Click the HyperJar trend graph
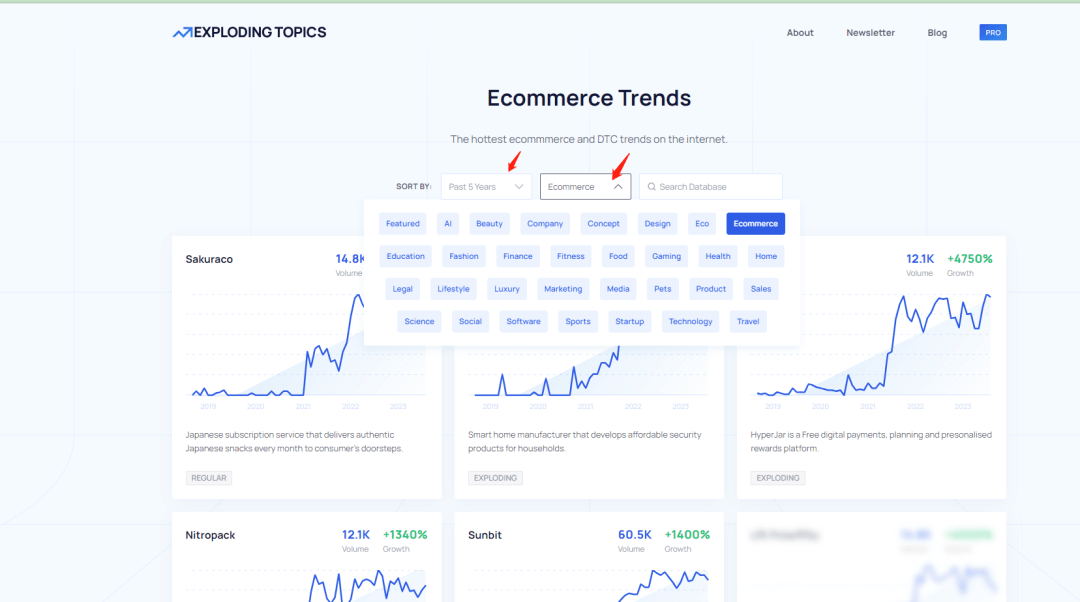Image resolution: width=1080 pixels, height=602 pixels. click(872, 345)
